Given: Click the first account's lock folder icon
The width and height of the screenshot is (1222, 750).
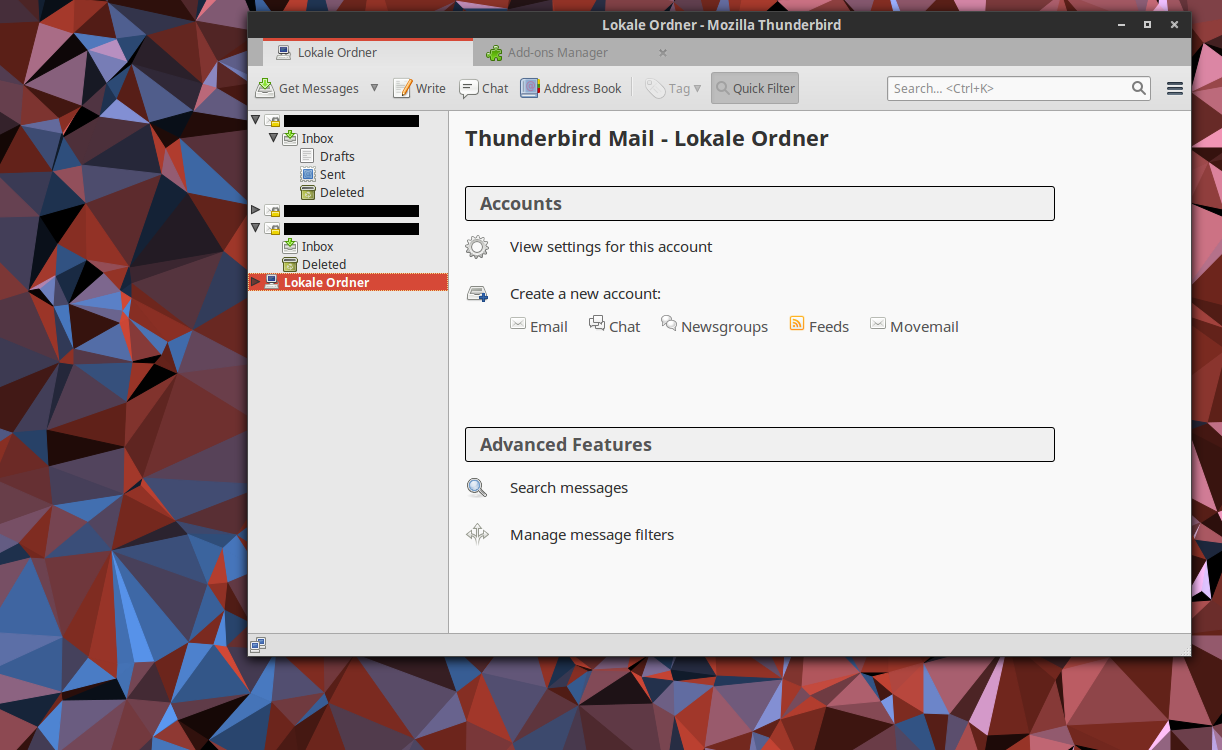Looking at the screenshot, I should (272, 120).
